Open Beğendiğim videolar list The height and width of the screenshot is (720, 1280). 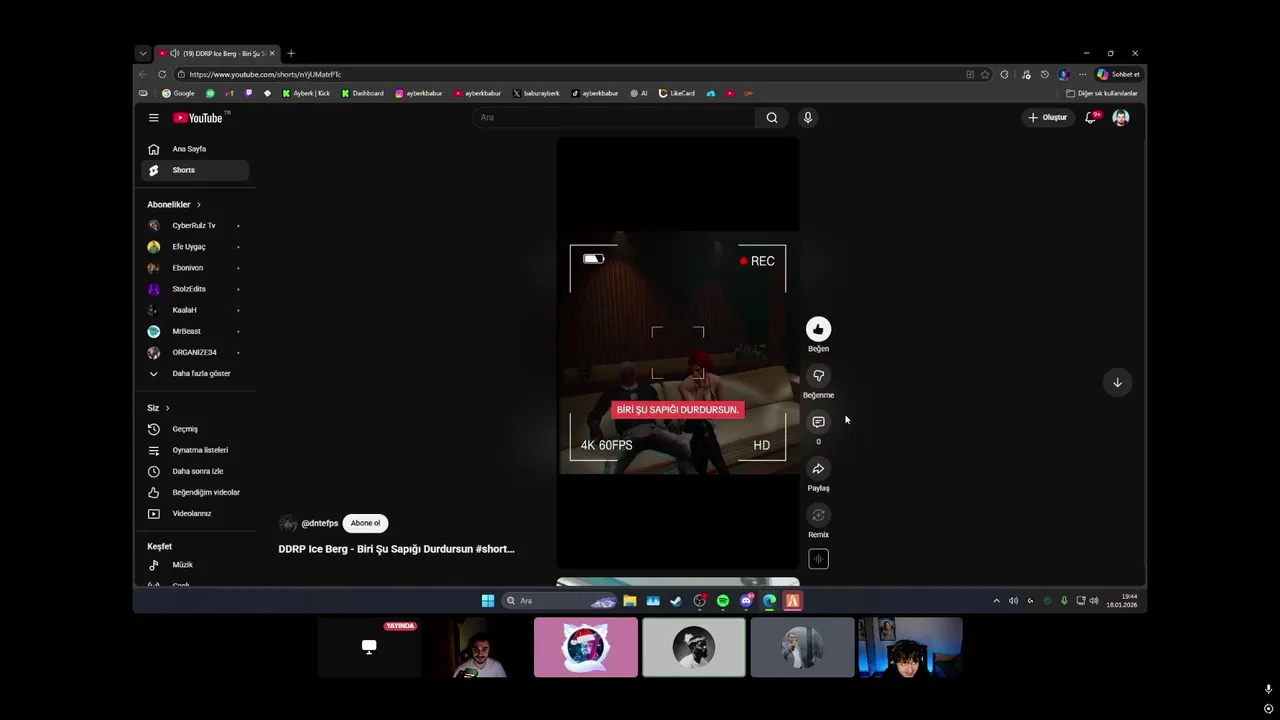(195, 492)
